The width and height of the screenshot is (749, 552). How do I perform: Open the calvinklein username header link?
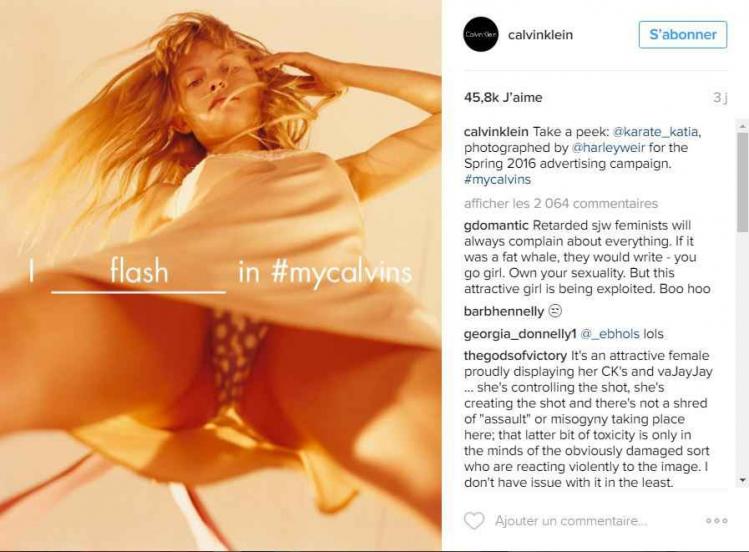pos(540,35)
